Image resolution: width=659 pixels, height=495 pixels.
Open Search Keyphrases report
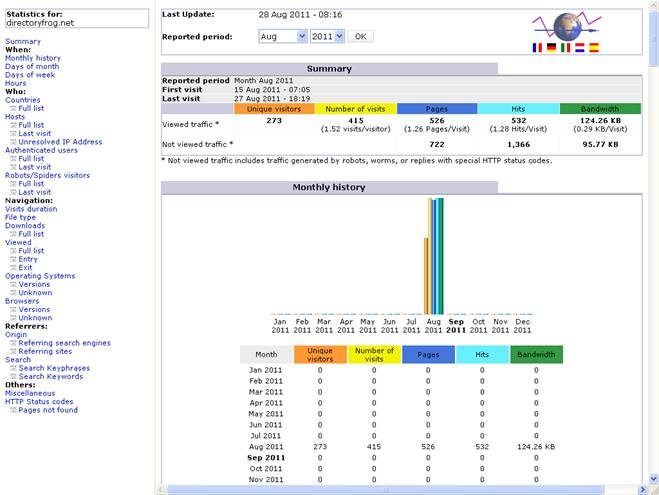(x=53, y=368)
